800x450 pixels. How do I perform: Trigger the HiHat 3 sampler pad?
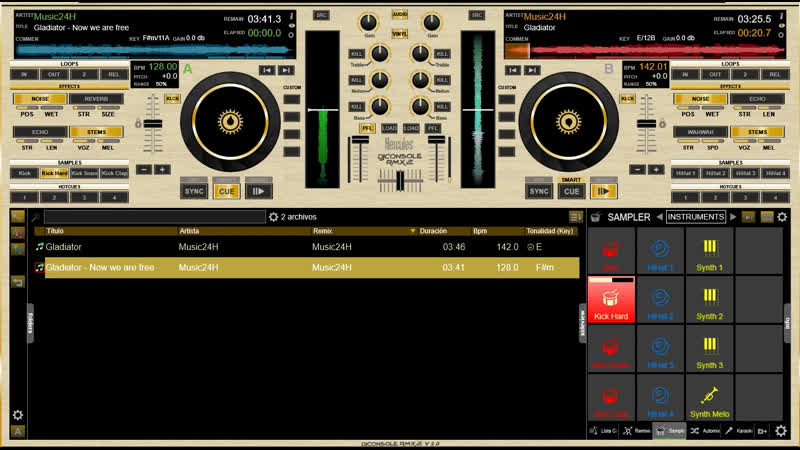pos(660,348)
